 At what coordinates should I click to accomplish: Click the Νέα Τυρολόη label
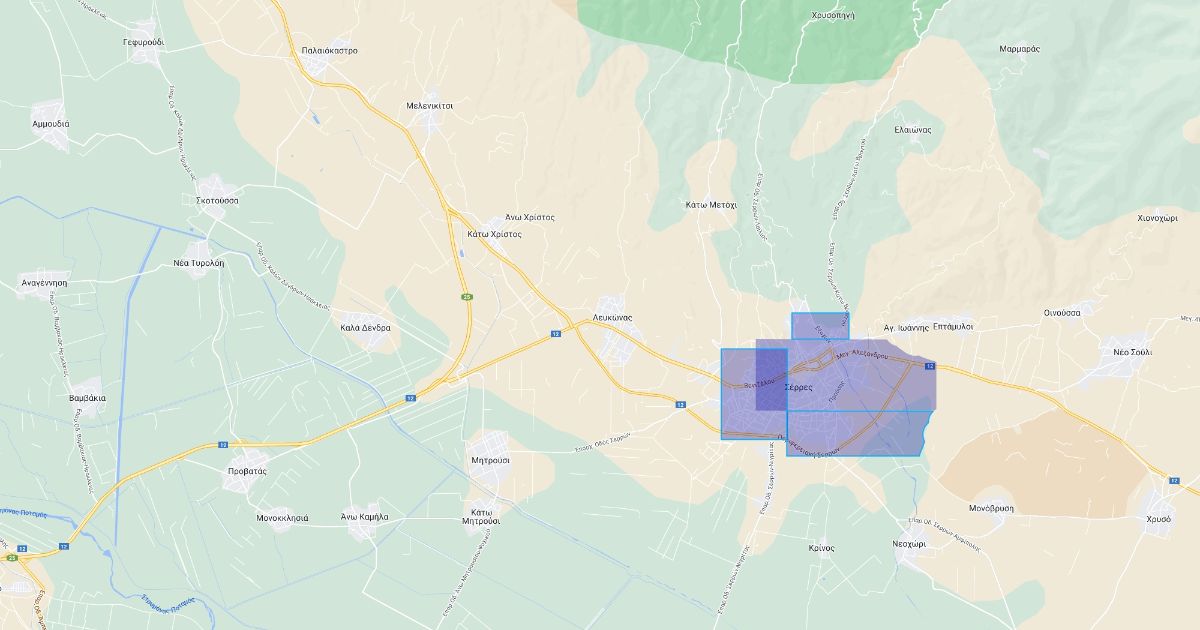(199, 262)
